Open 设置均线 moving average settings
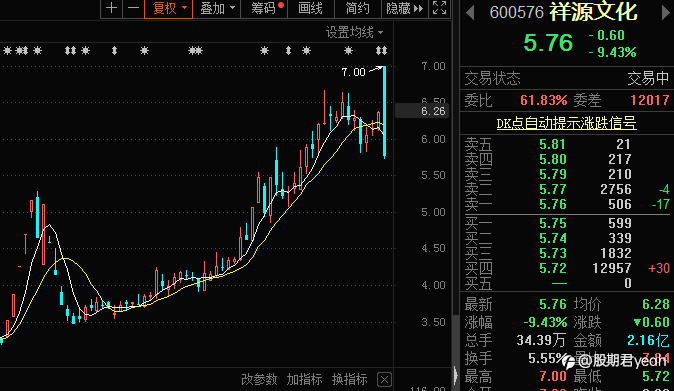 354,32
